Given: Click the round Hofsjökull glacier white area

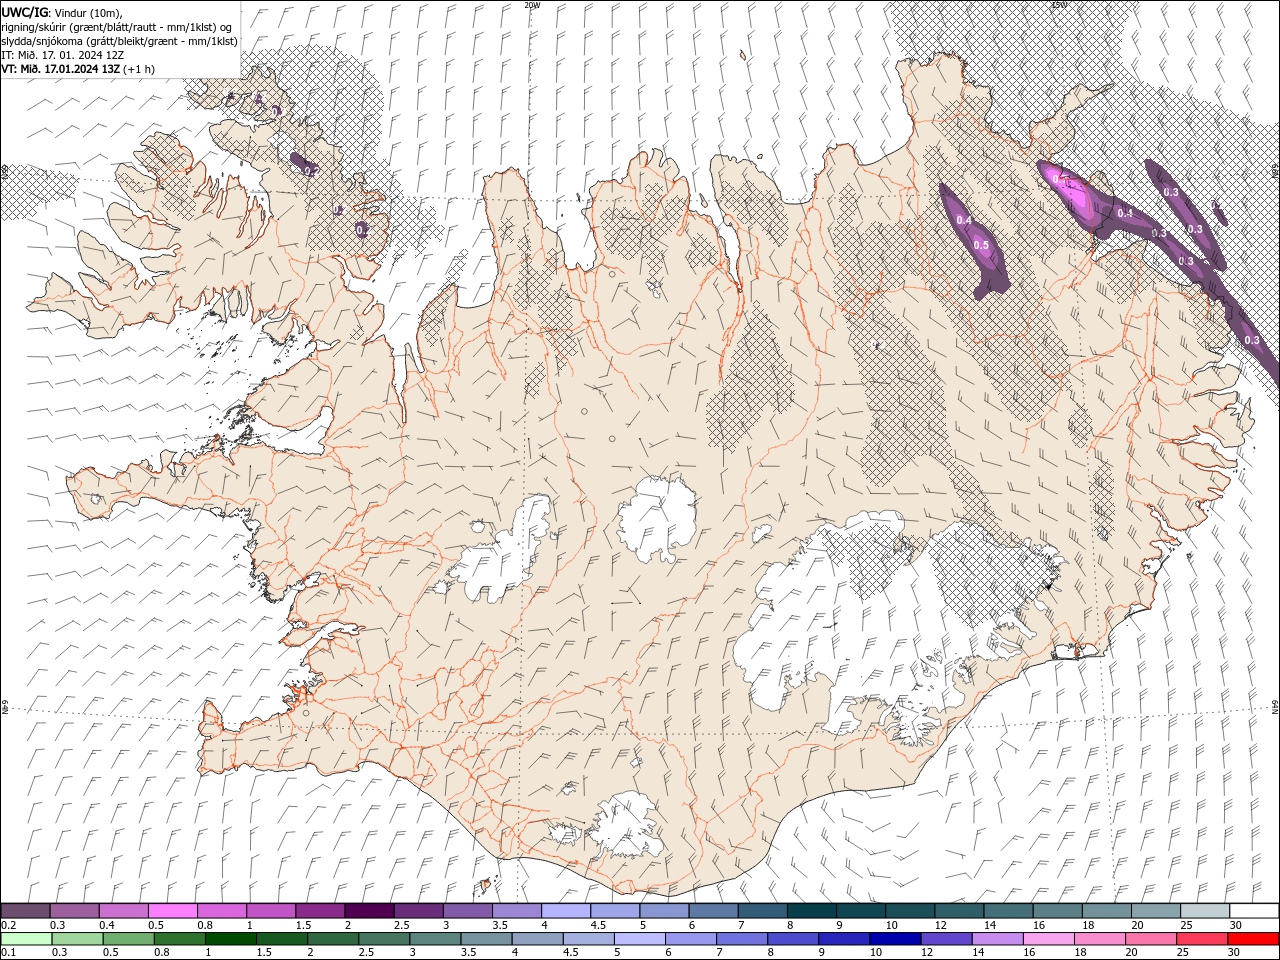Looking at the screenshot, I should tap(657, 518).
